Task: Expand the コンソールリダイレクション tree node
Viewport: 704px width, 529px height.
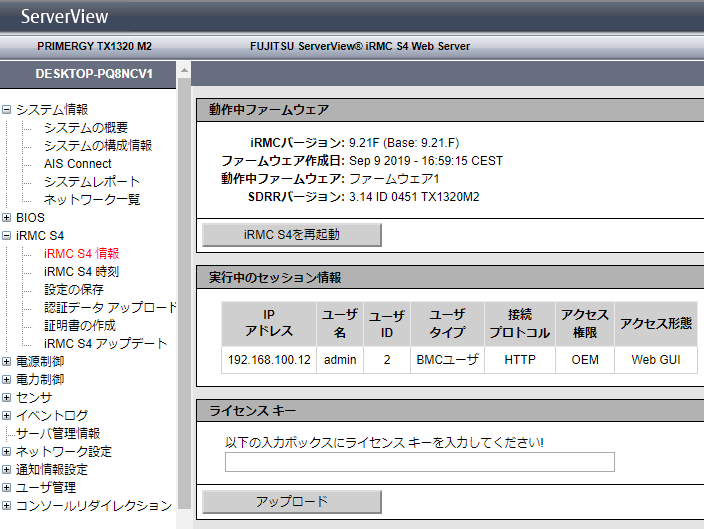Action: click(6, 506)
